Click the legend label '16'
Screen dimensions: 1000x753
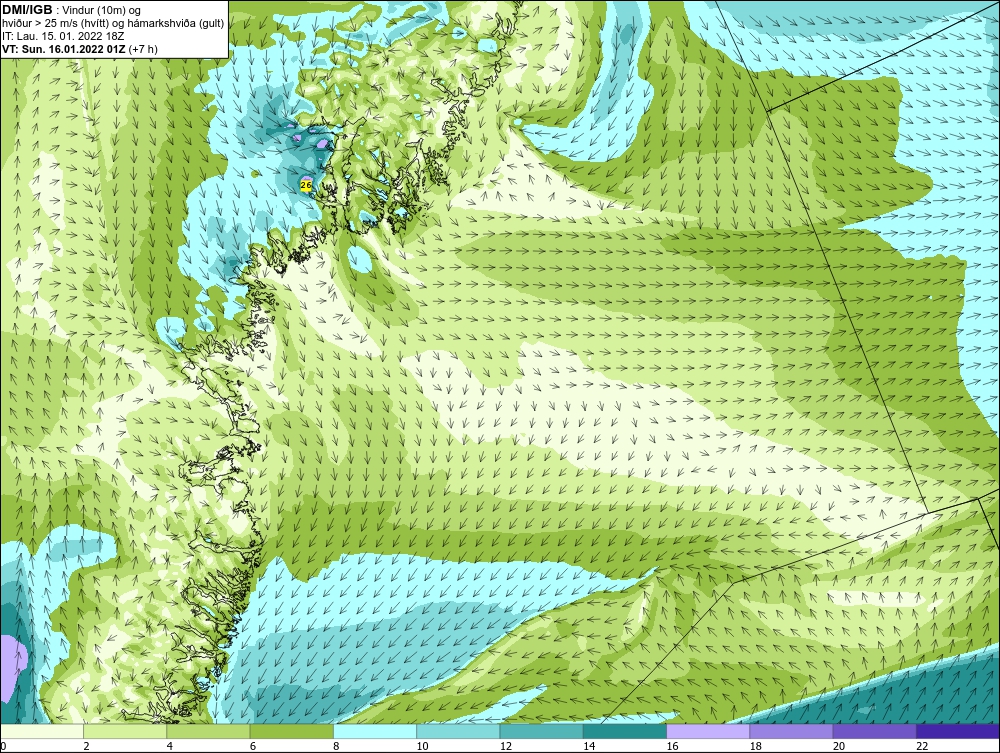point(672,747)
